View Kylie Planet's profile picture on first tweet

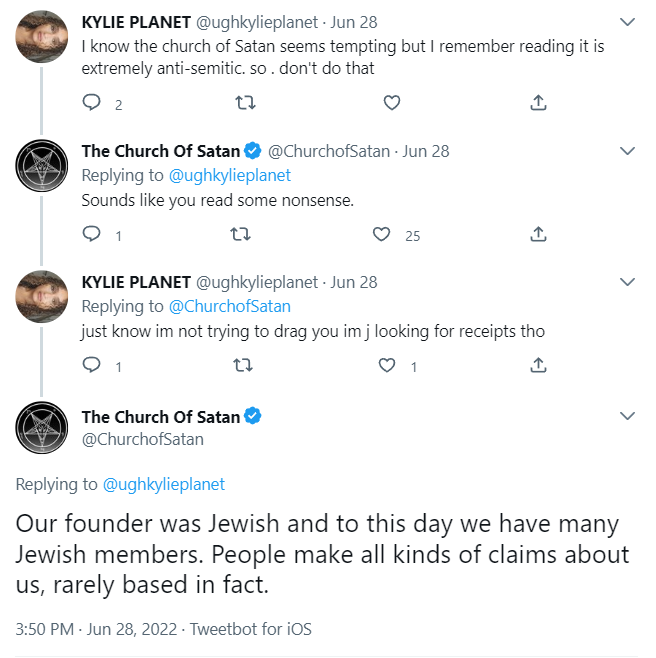[x=41, y=37]
